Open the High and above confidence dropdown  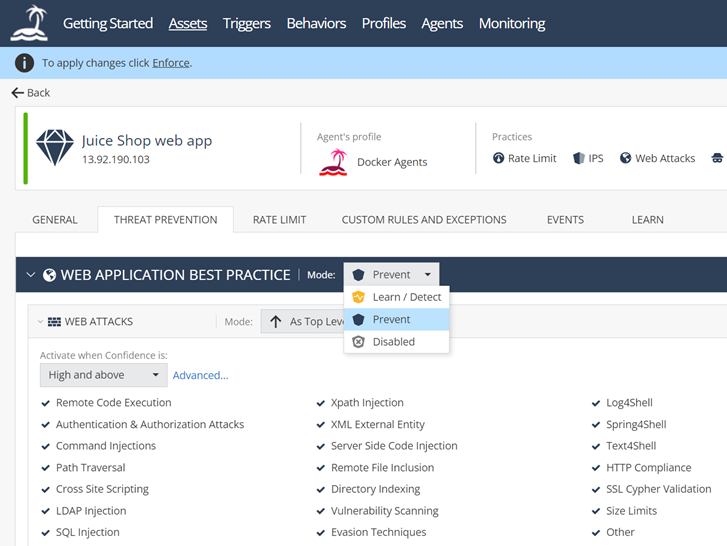coord(104,375)
